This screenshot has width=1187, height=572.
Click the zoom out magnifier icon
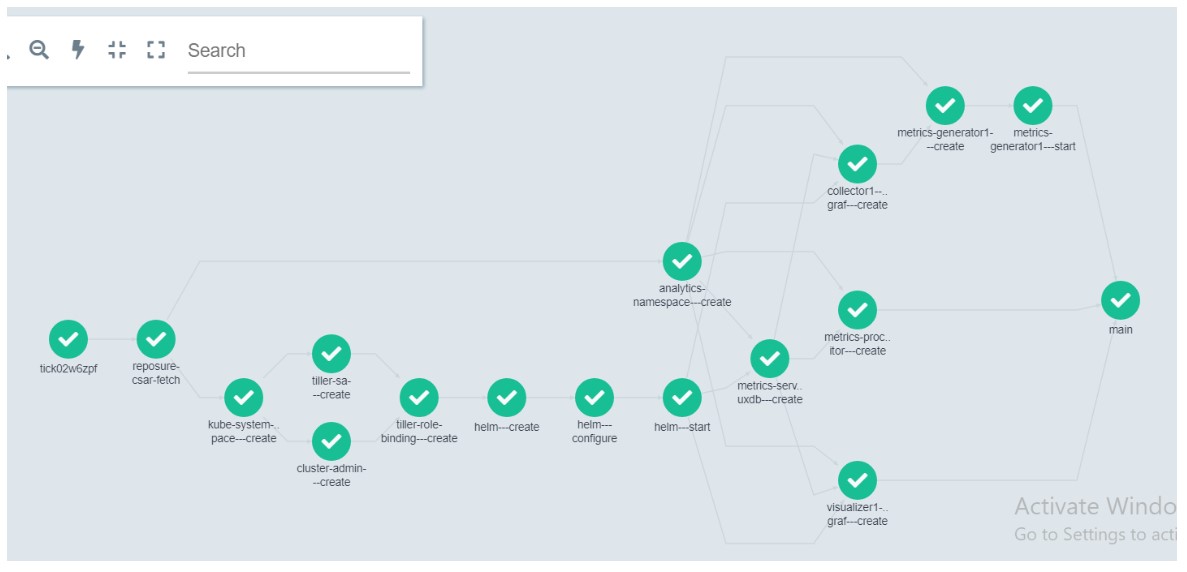point(39,50)
